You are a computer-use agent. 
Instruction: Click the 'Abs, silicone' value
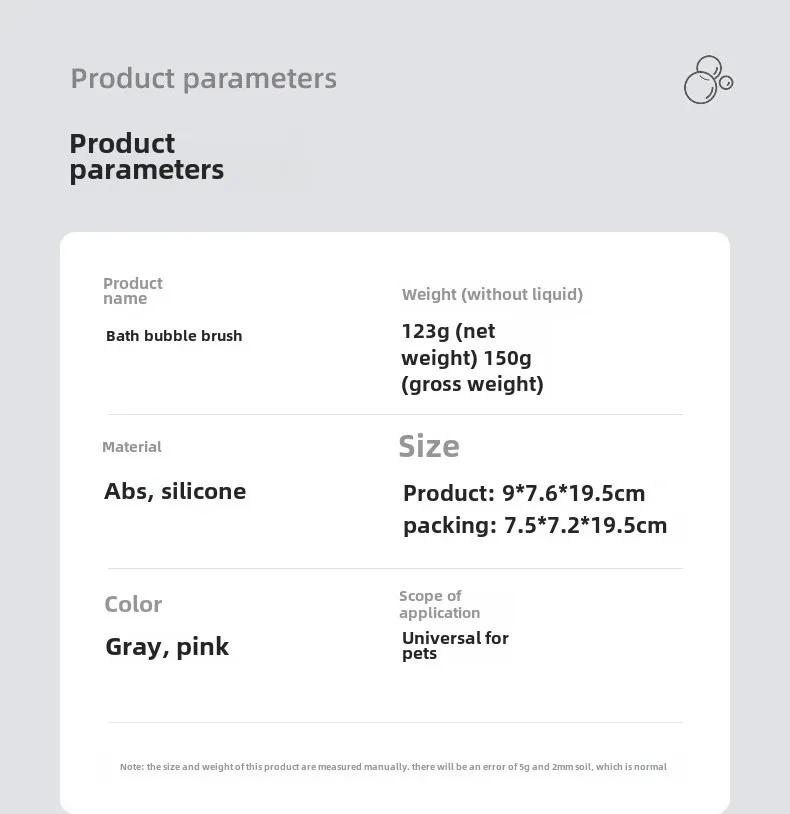[x=175, y=491]
